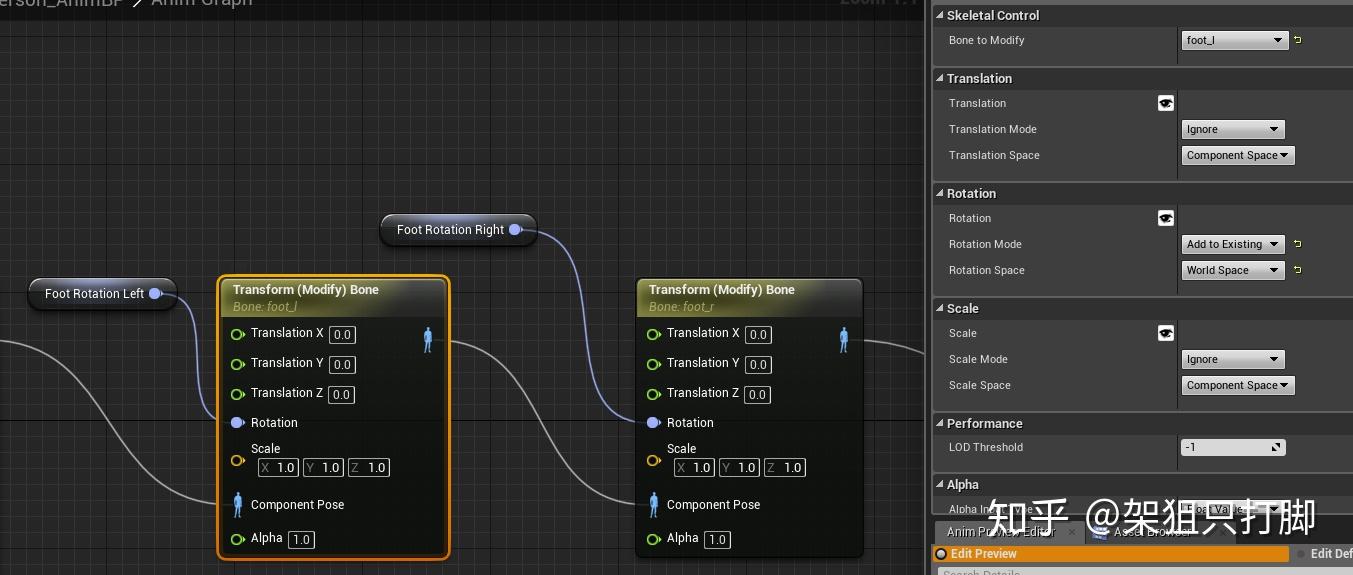Click foot_r Scale Z value field
This screenshot has height=575, width=1353.
[x=785, y=467]
